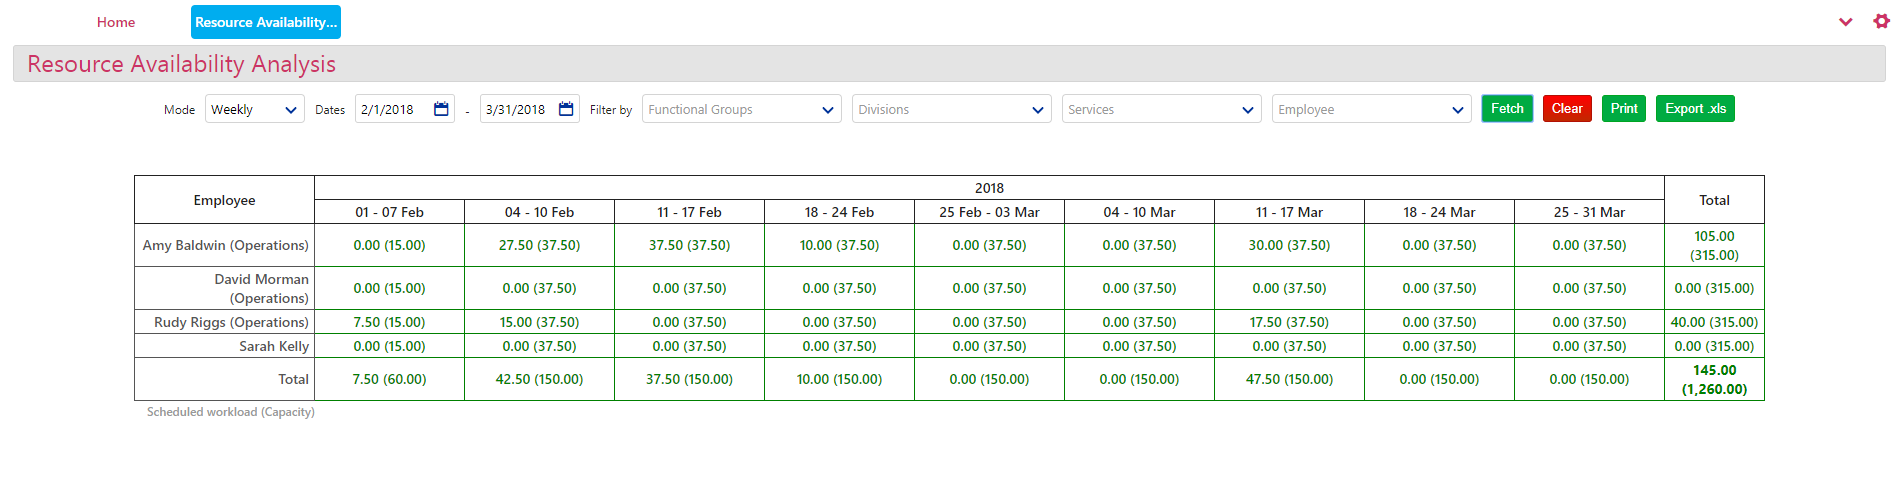Open the start date calendar picker icon
This screenshot has height=481, width=1900.
coord(441,109)
